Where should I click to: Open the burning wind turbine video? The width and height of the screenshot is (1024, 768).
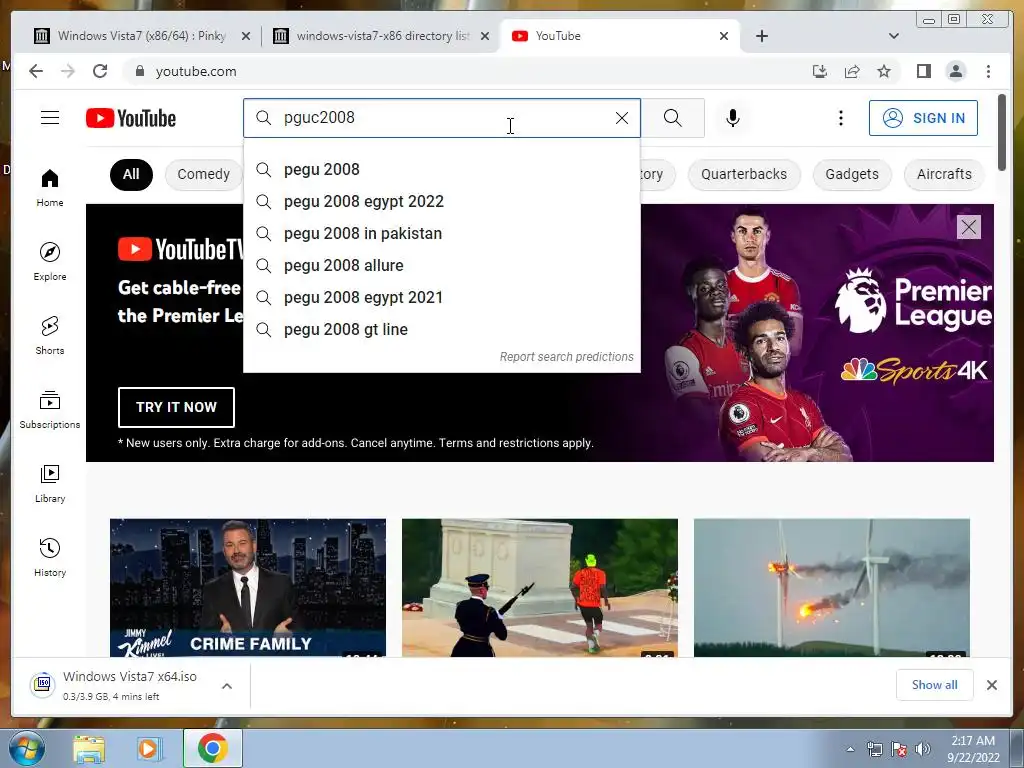(831, 587)
